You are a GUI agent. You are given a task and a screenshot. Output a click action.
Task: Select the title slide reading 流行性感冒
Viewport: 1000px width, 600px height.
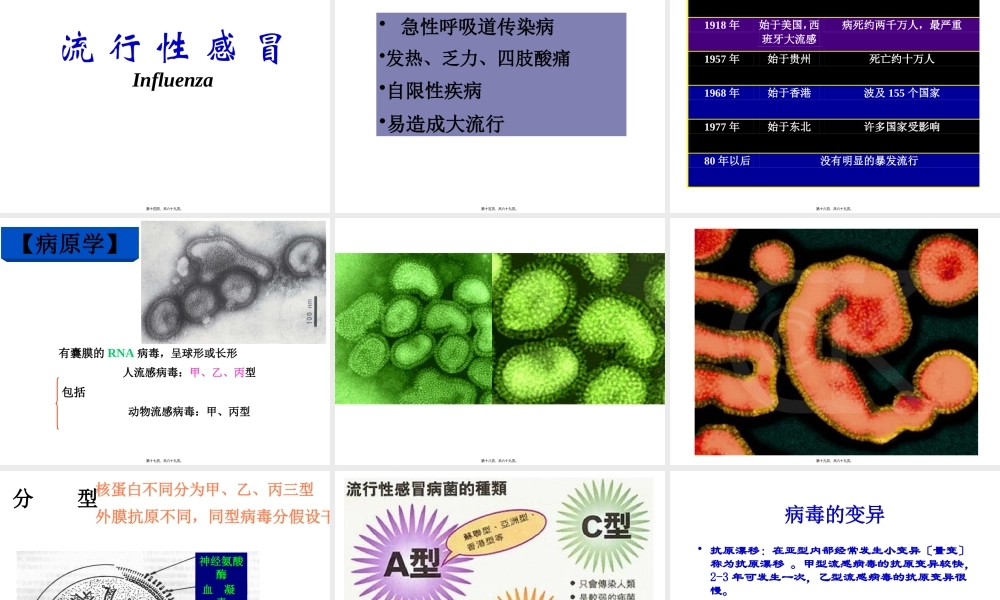[x=173, y=45]
